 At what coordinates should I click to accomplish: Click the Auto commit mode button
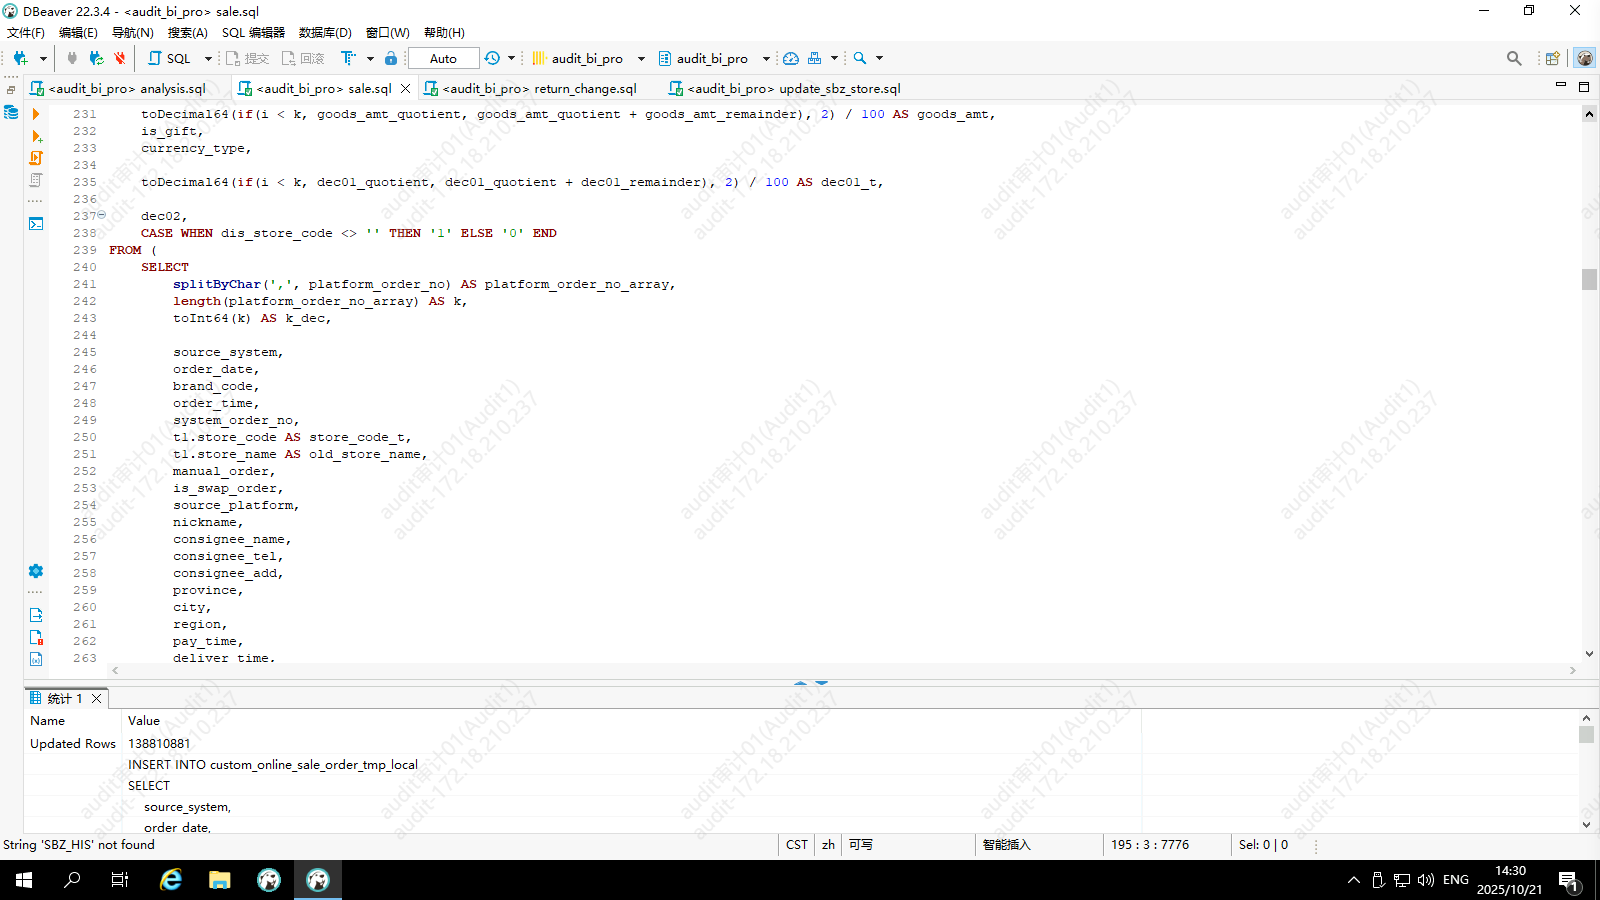click(443, 59)
